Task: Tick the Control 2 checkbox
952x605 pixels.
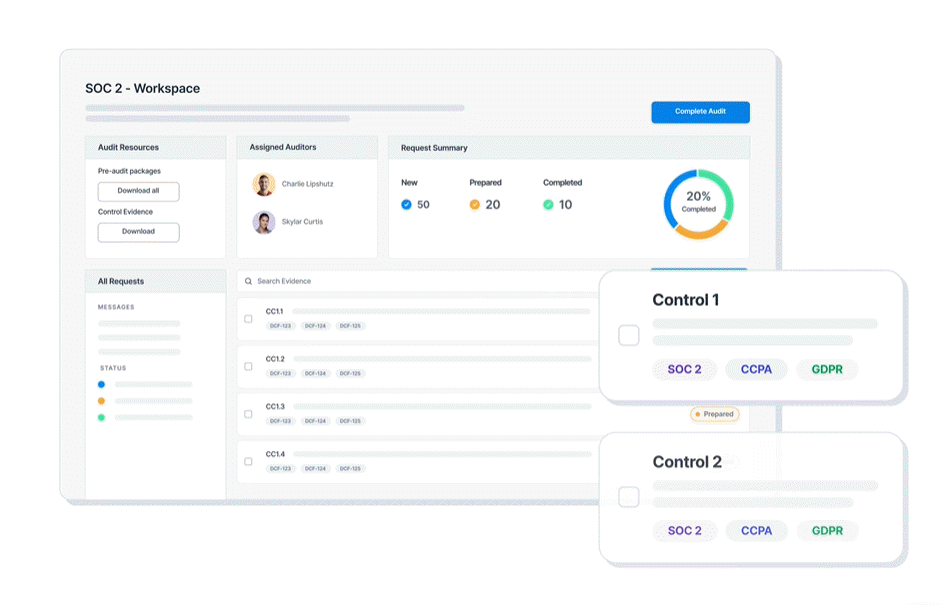Action: [x=629, y=497]
